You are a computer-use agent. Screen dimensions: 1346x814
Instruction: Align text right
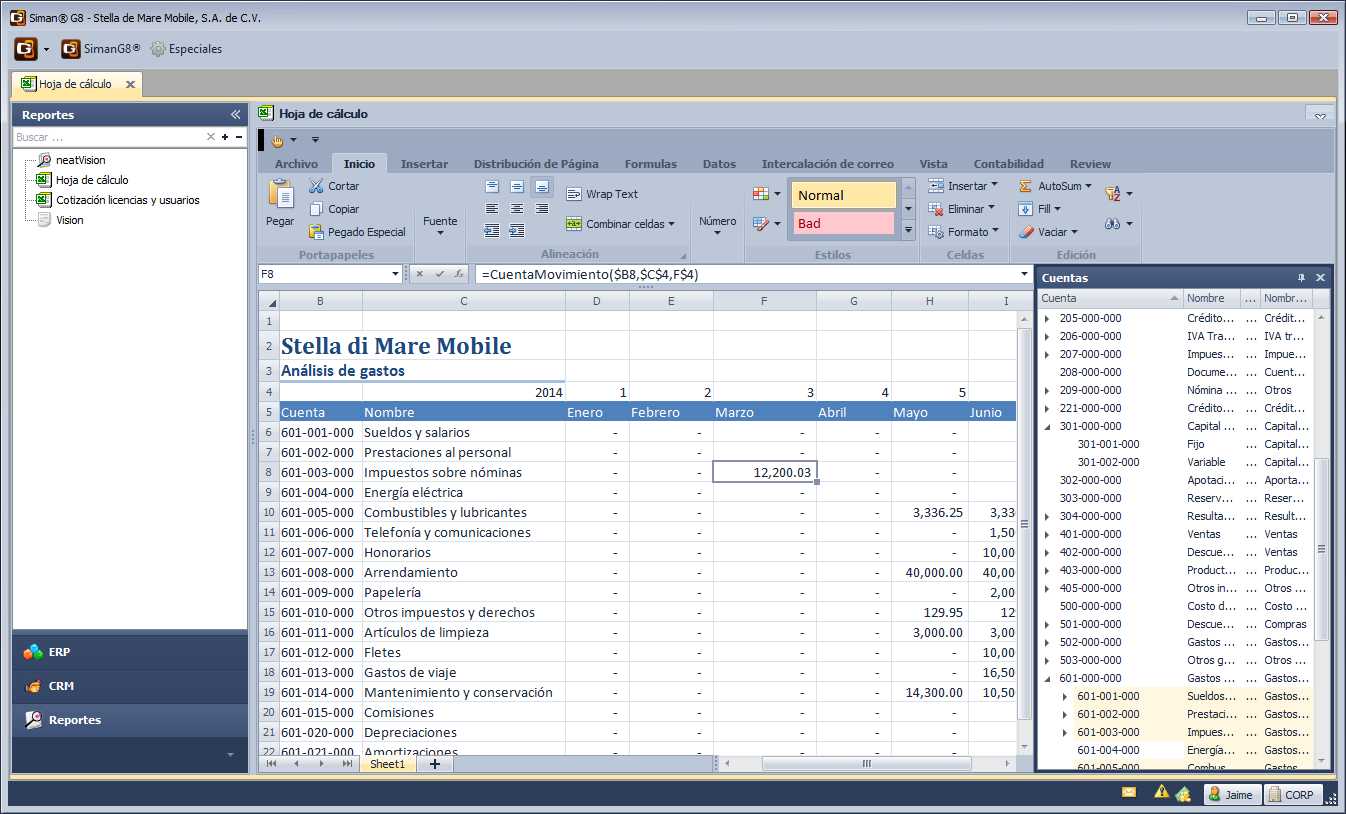click(542, 208)
